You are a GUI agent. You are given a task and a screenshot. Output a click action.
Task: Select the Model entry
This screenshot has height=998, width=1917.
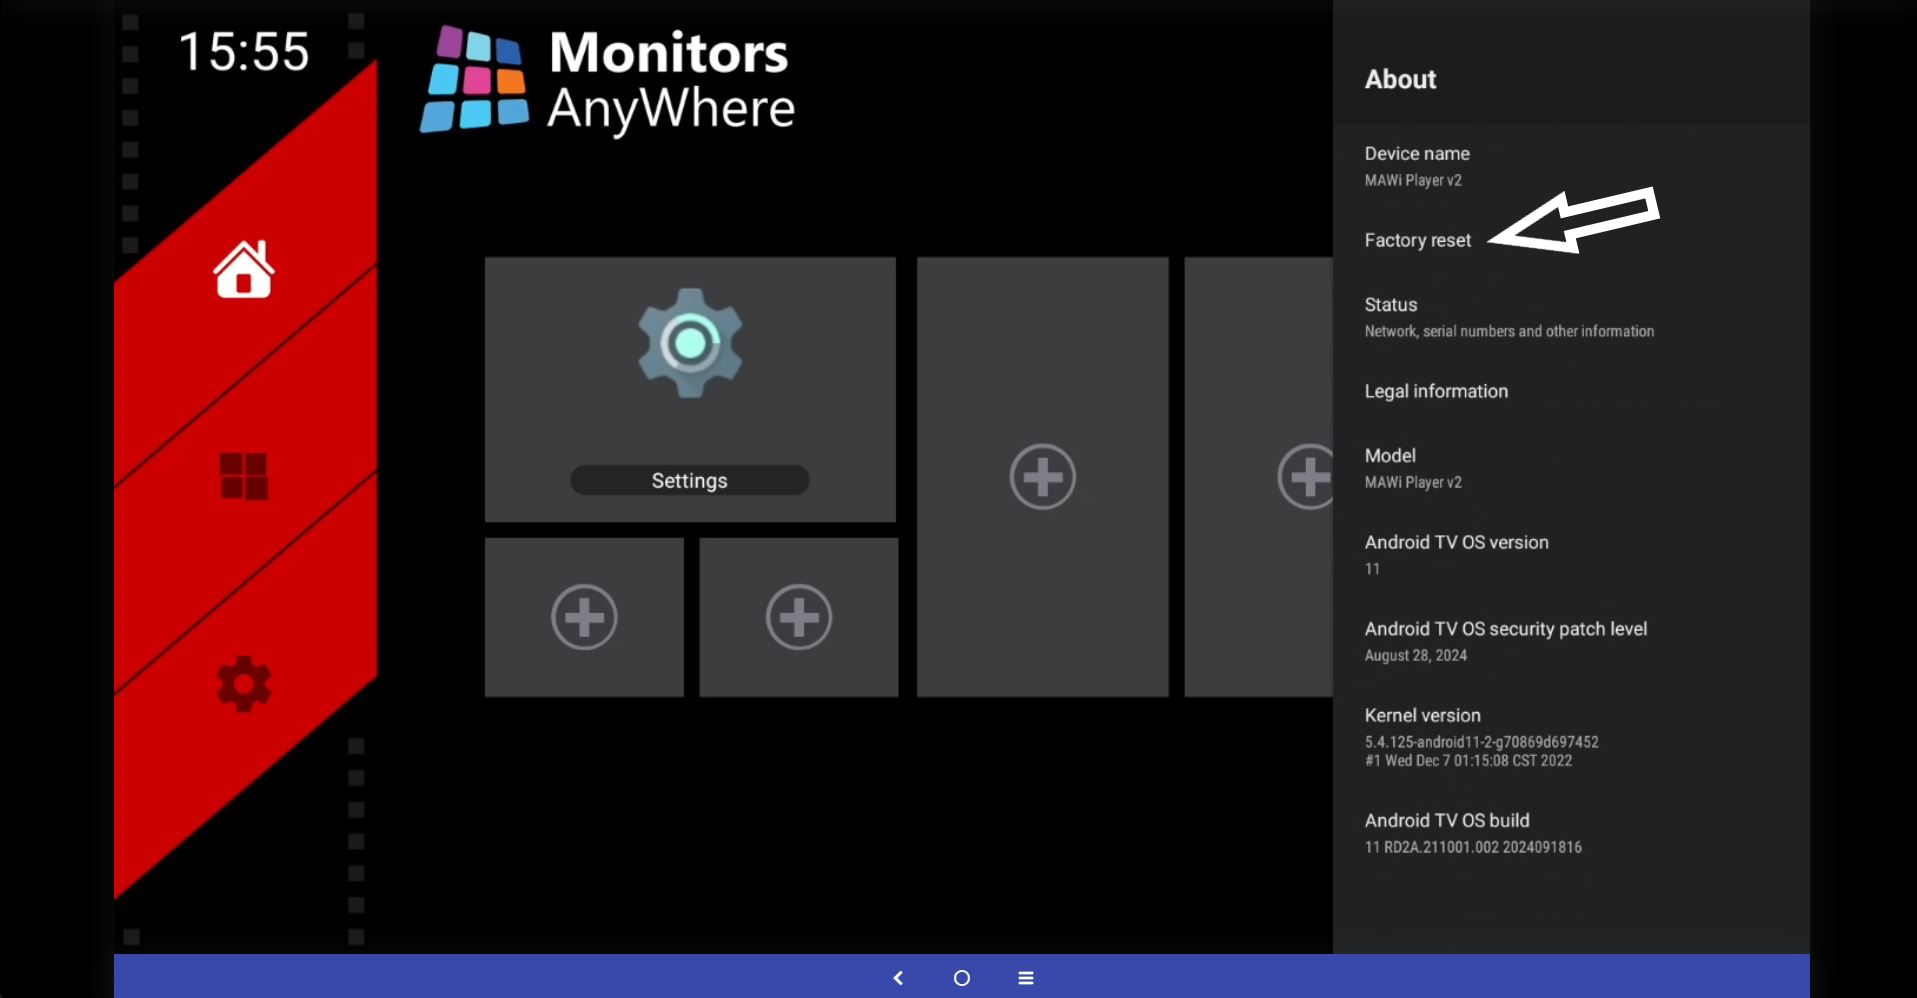point(1412,468)
